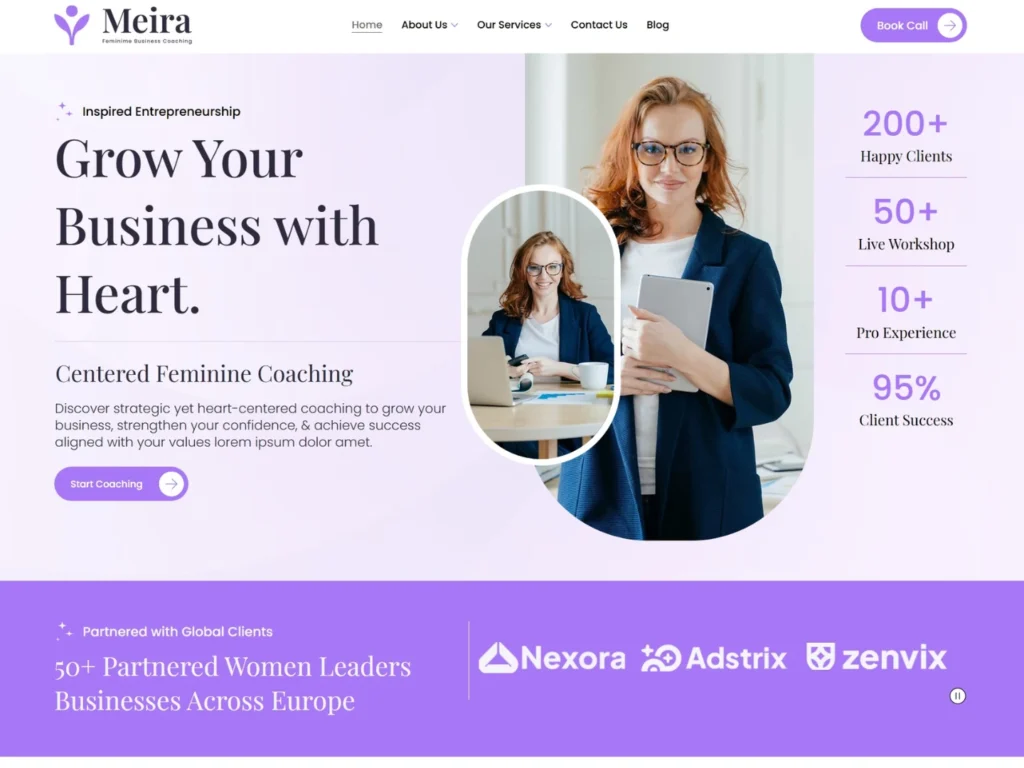This screenshot has width=1024, height=768.
Task: Click the Start Coaching button
Action: point(121,484)
